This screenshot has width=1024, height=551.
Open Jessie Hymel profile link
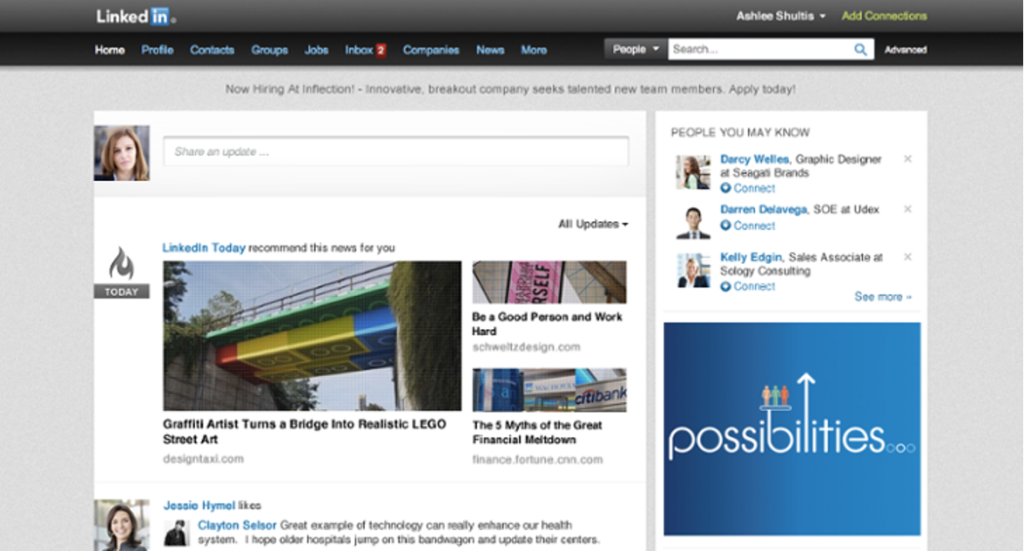click(x=199, y=505)
